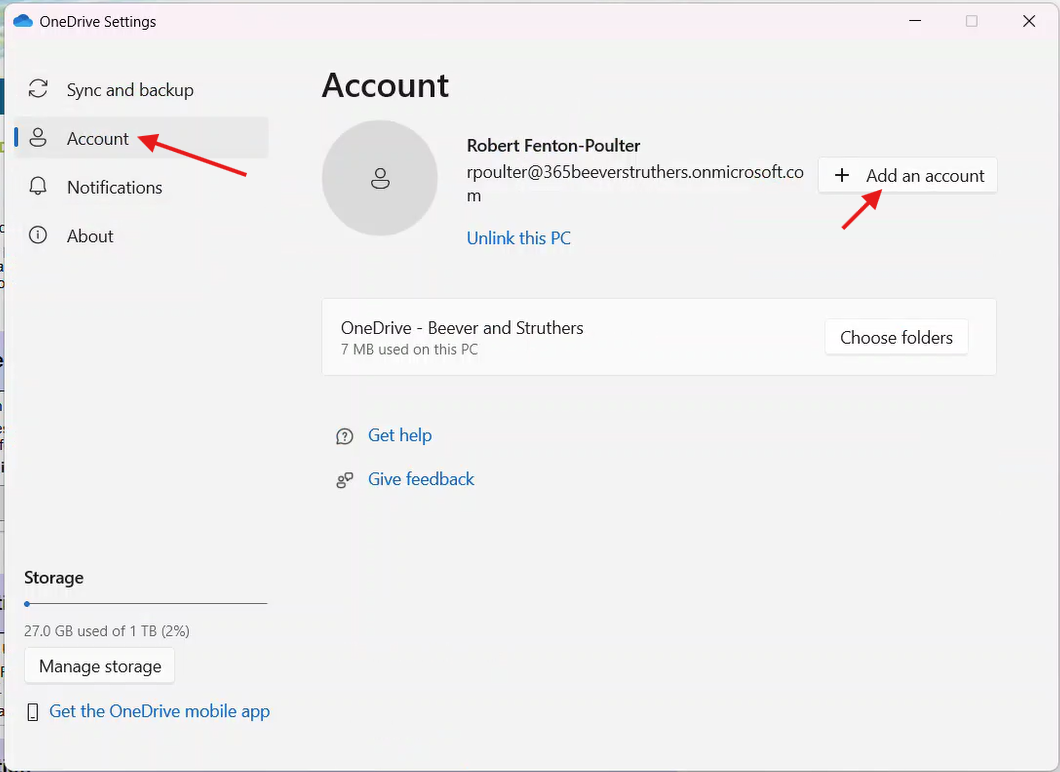Open the Get help link
Screen dimensions: 1060x772
tap(400, 435)
